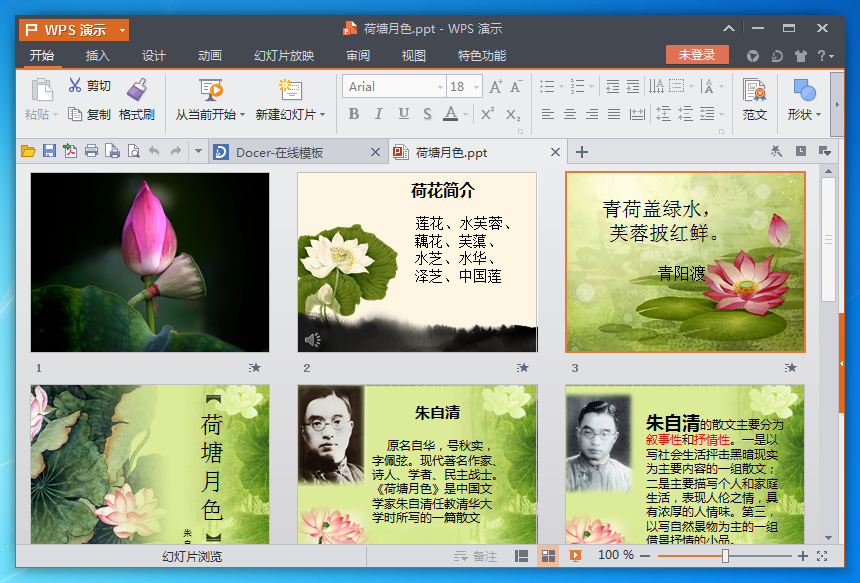The image size is (860, 583).
Task: Cut selection with scissors icon
Action: (x=75, y=85)
